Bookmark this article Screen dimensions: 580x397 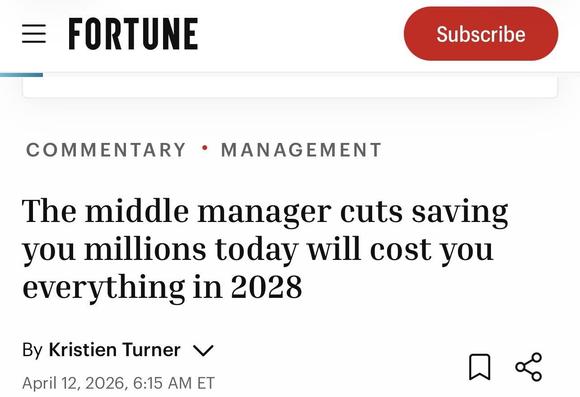tap(480, 367)
